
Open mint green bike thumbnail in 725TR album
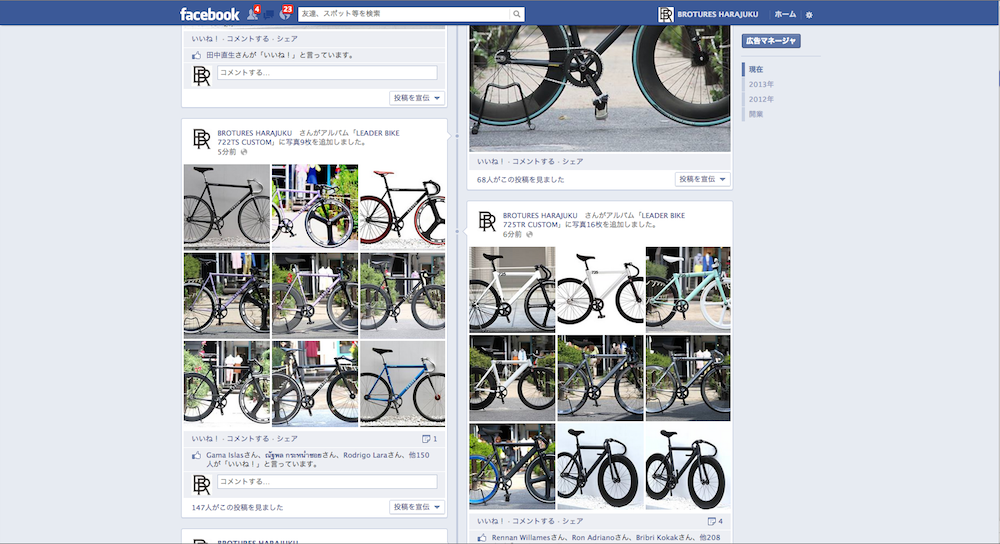(688, 290)
